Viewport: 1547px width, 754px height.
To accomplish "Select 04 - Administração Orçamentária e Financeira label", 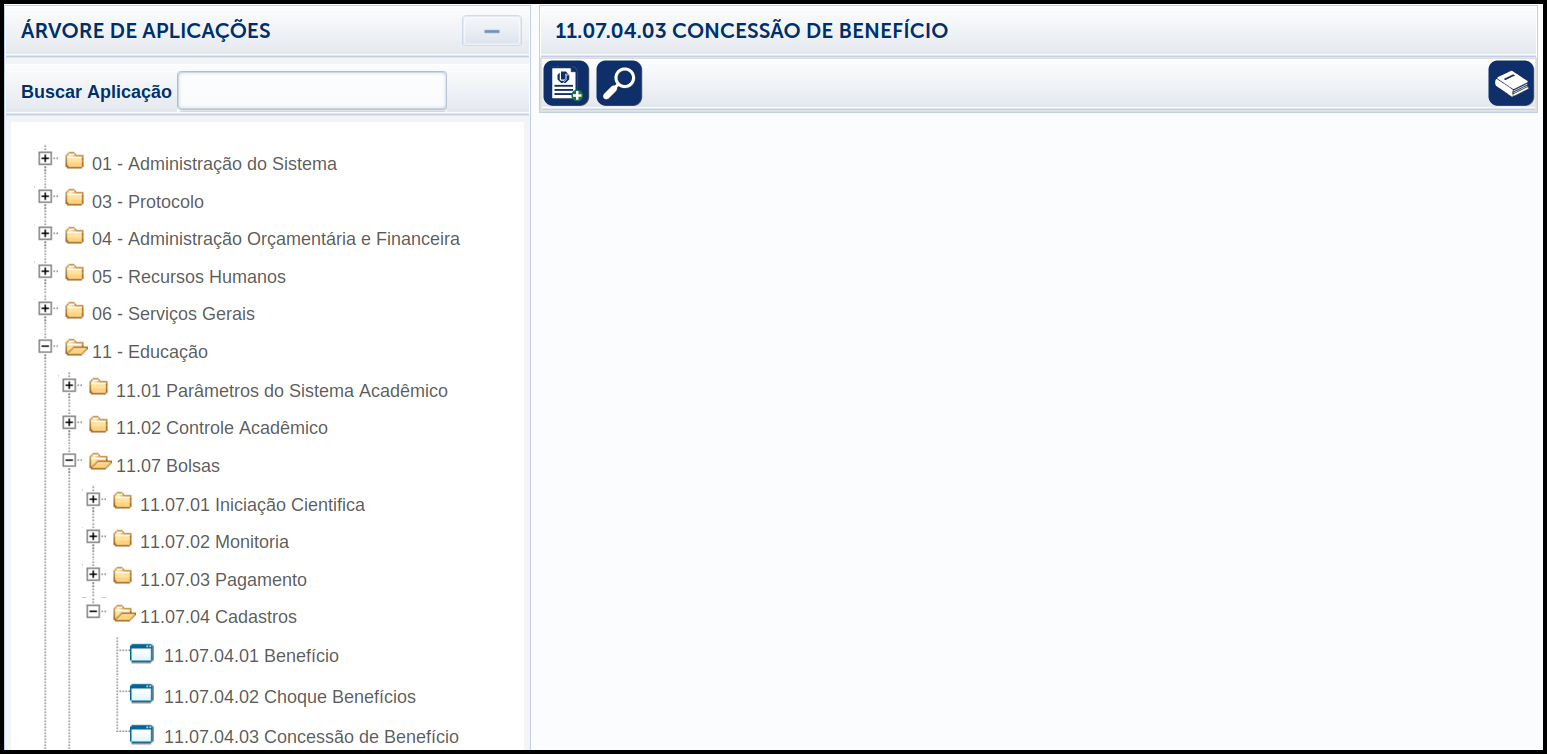I will (x=276, y=239).
